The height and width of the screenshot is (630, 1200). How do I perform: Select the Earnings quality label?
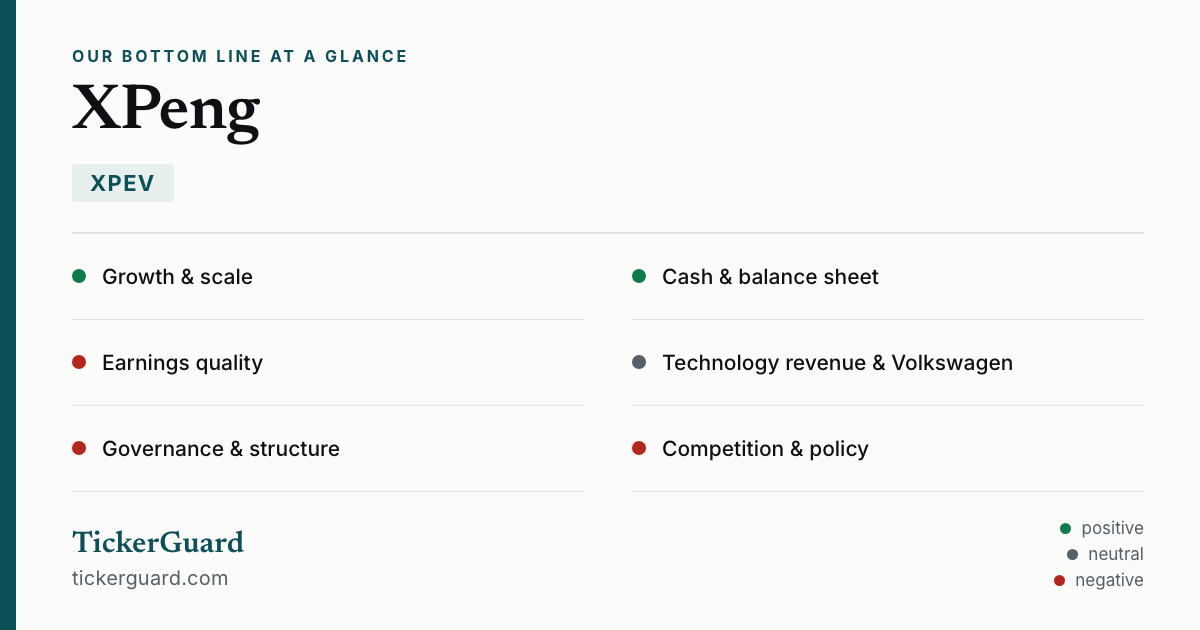point(182,363)
